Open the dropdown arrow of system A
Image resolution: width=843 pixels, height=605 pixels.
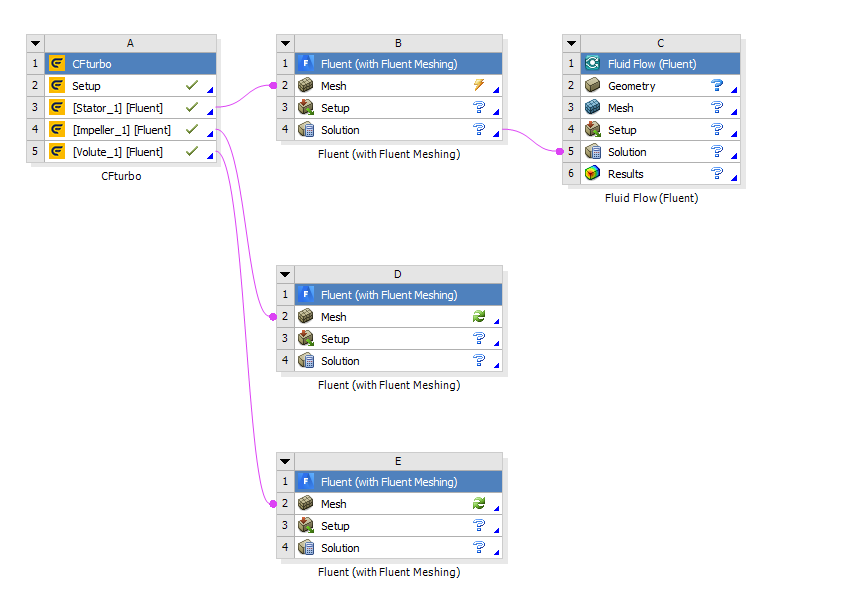tap(35, 43)
